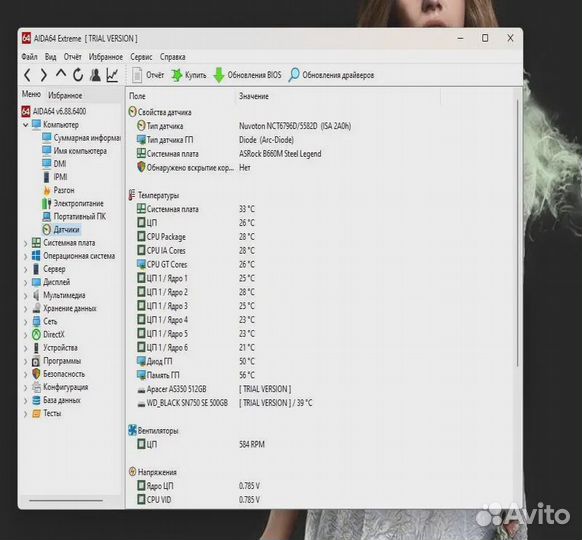The image size is (582, 540).
Task: Open the Сервис menu
Action: (x=141, y=57)
